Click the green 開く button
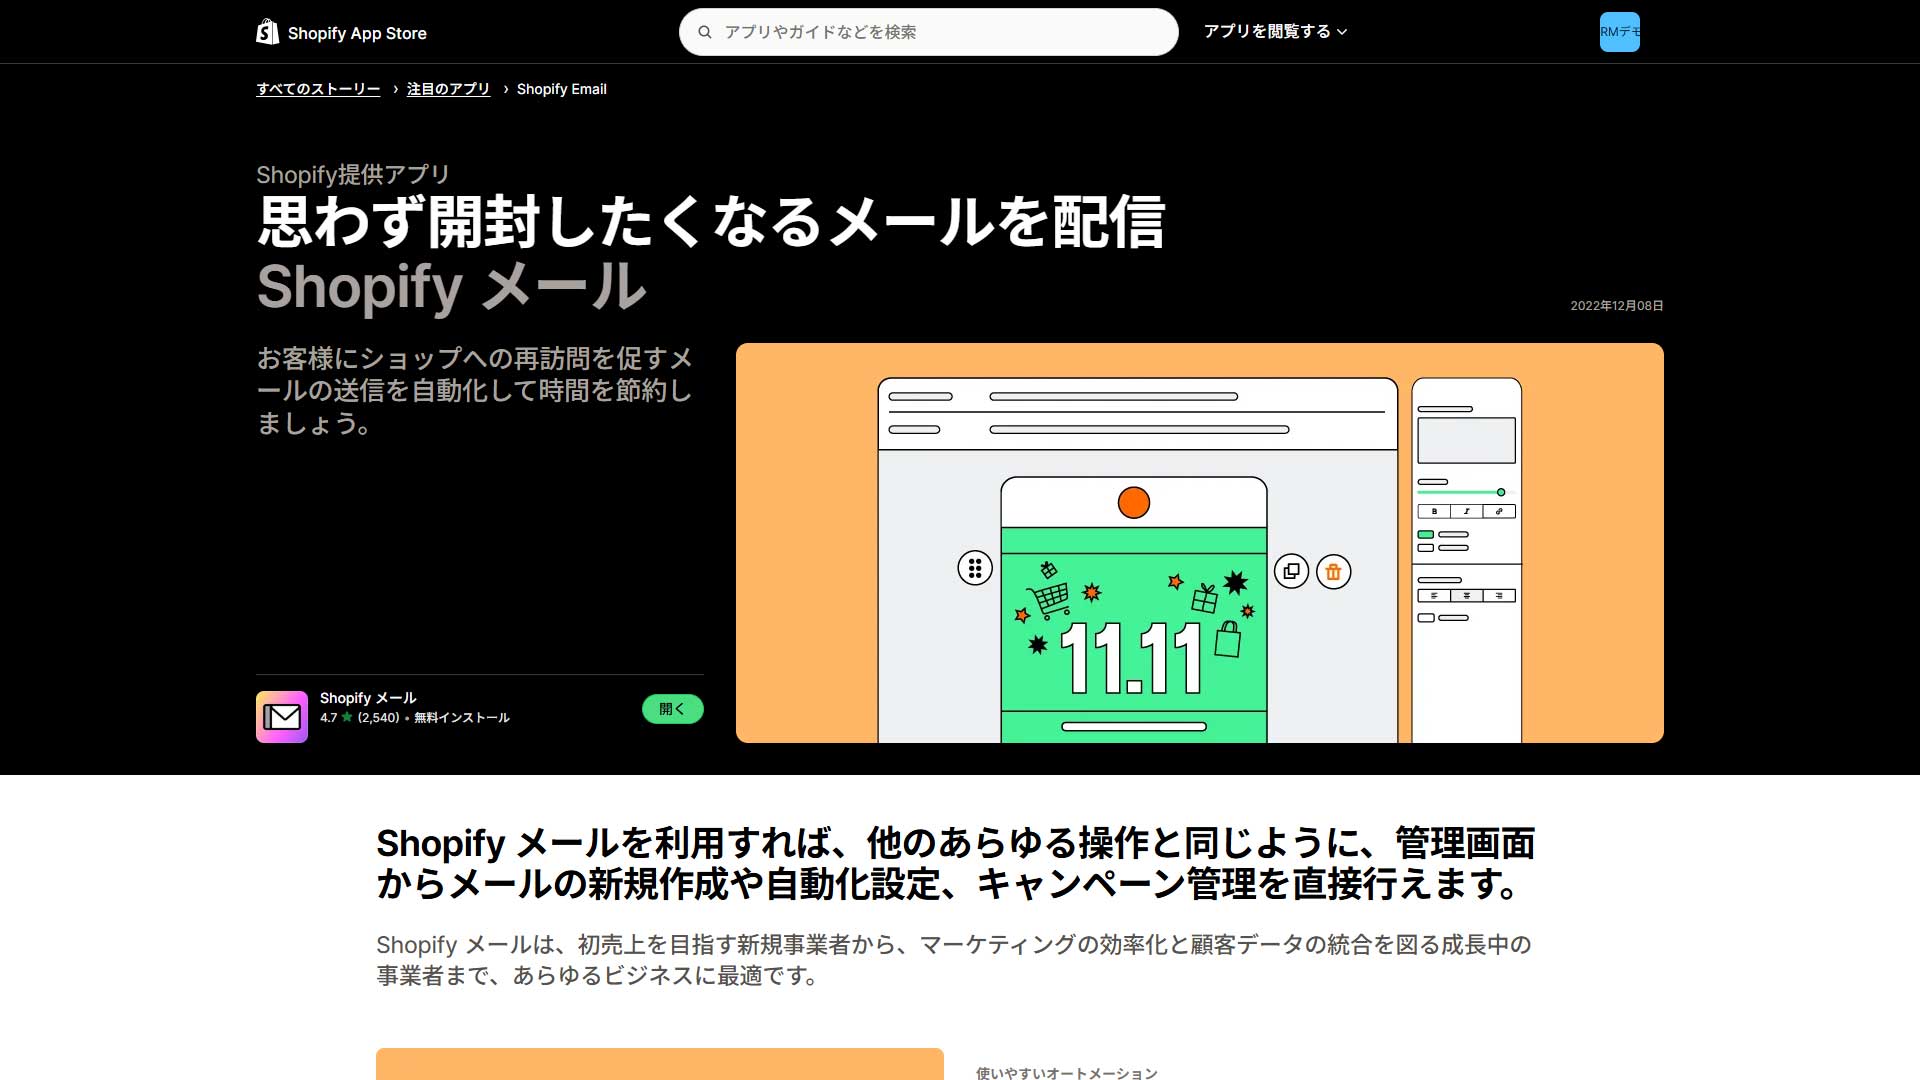The width and height of the screenshot is (1920, 1080). 673,709
